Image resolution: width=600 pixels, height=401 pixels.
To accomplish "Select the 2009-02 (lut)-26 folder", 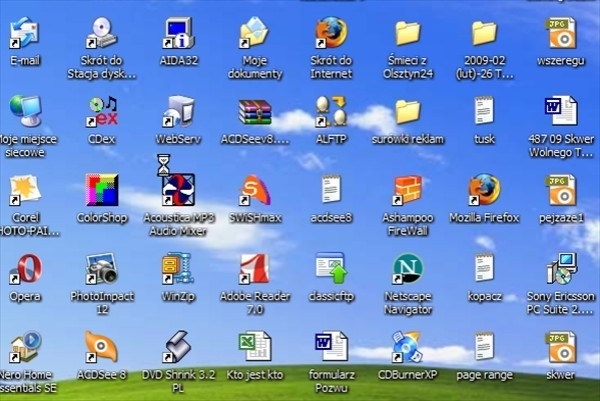I will tap(484, 33).
